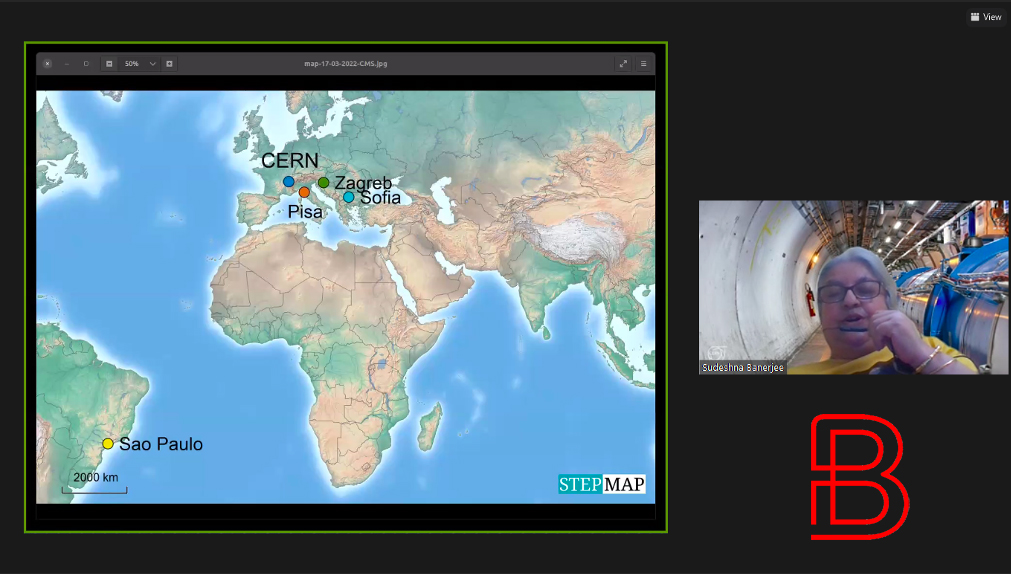Select the orange Pisa map marker
Image resolution: width=1011 pixels, height=574 pixels.
click(304, 192)
